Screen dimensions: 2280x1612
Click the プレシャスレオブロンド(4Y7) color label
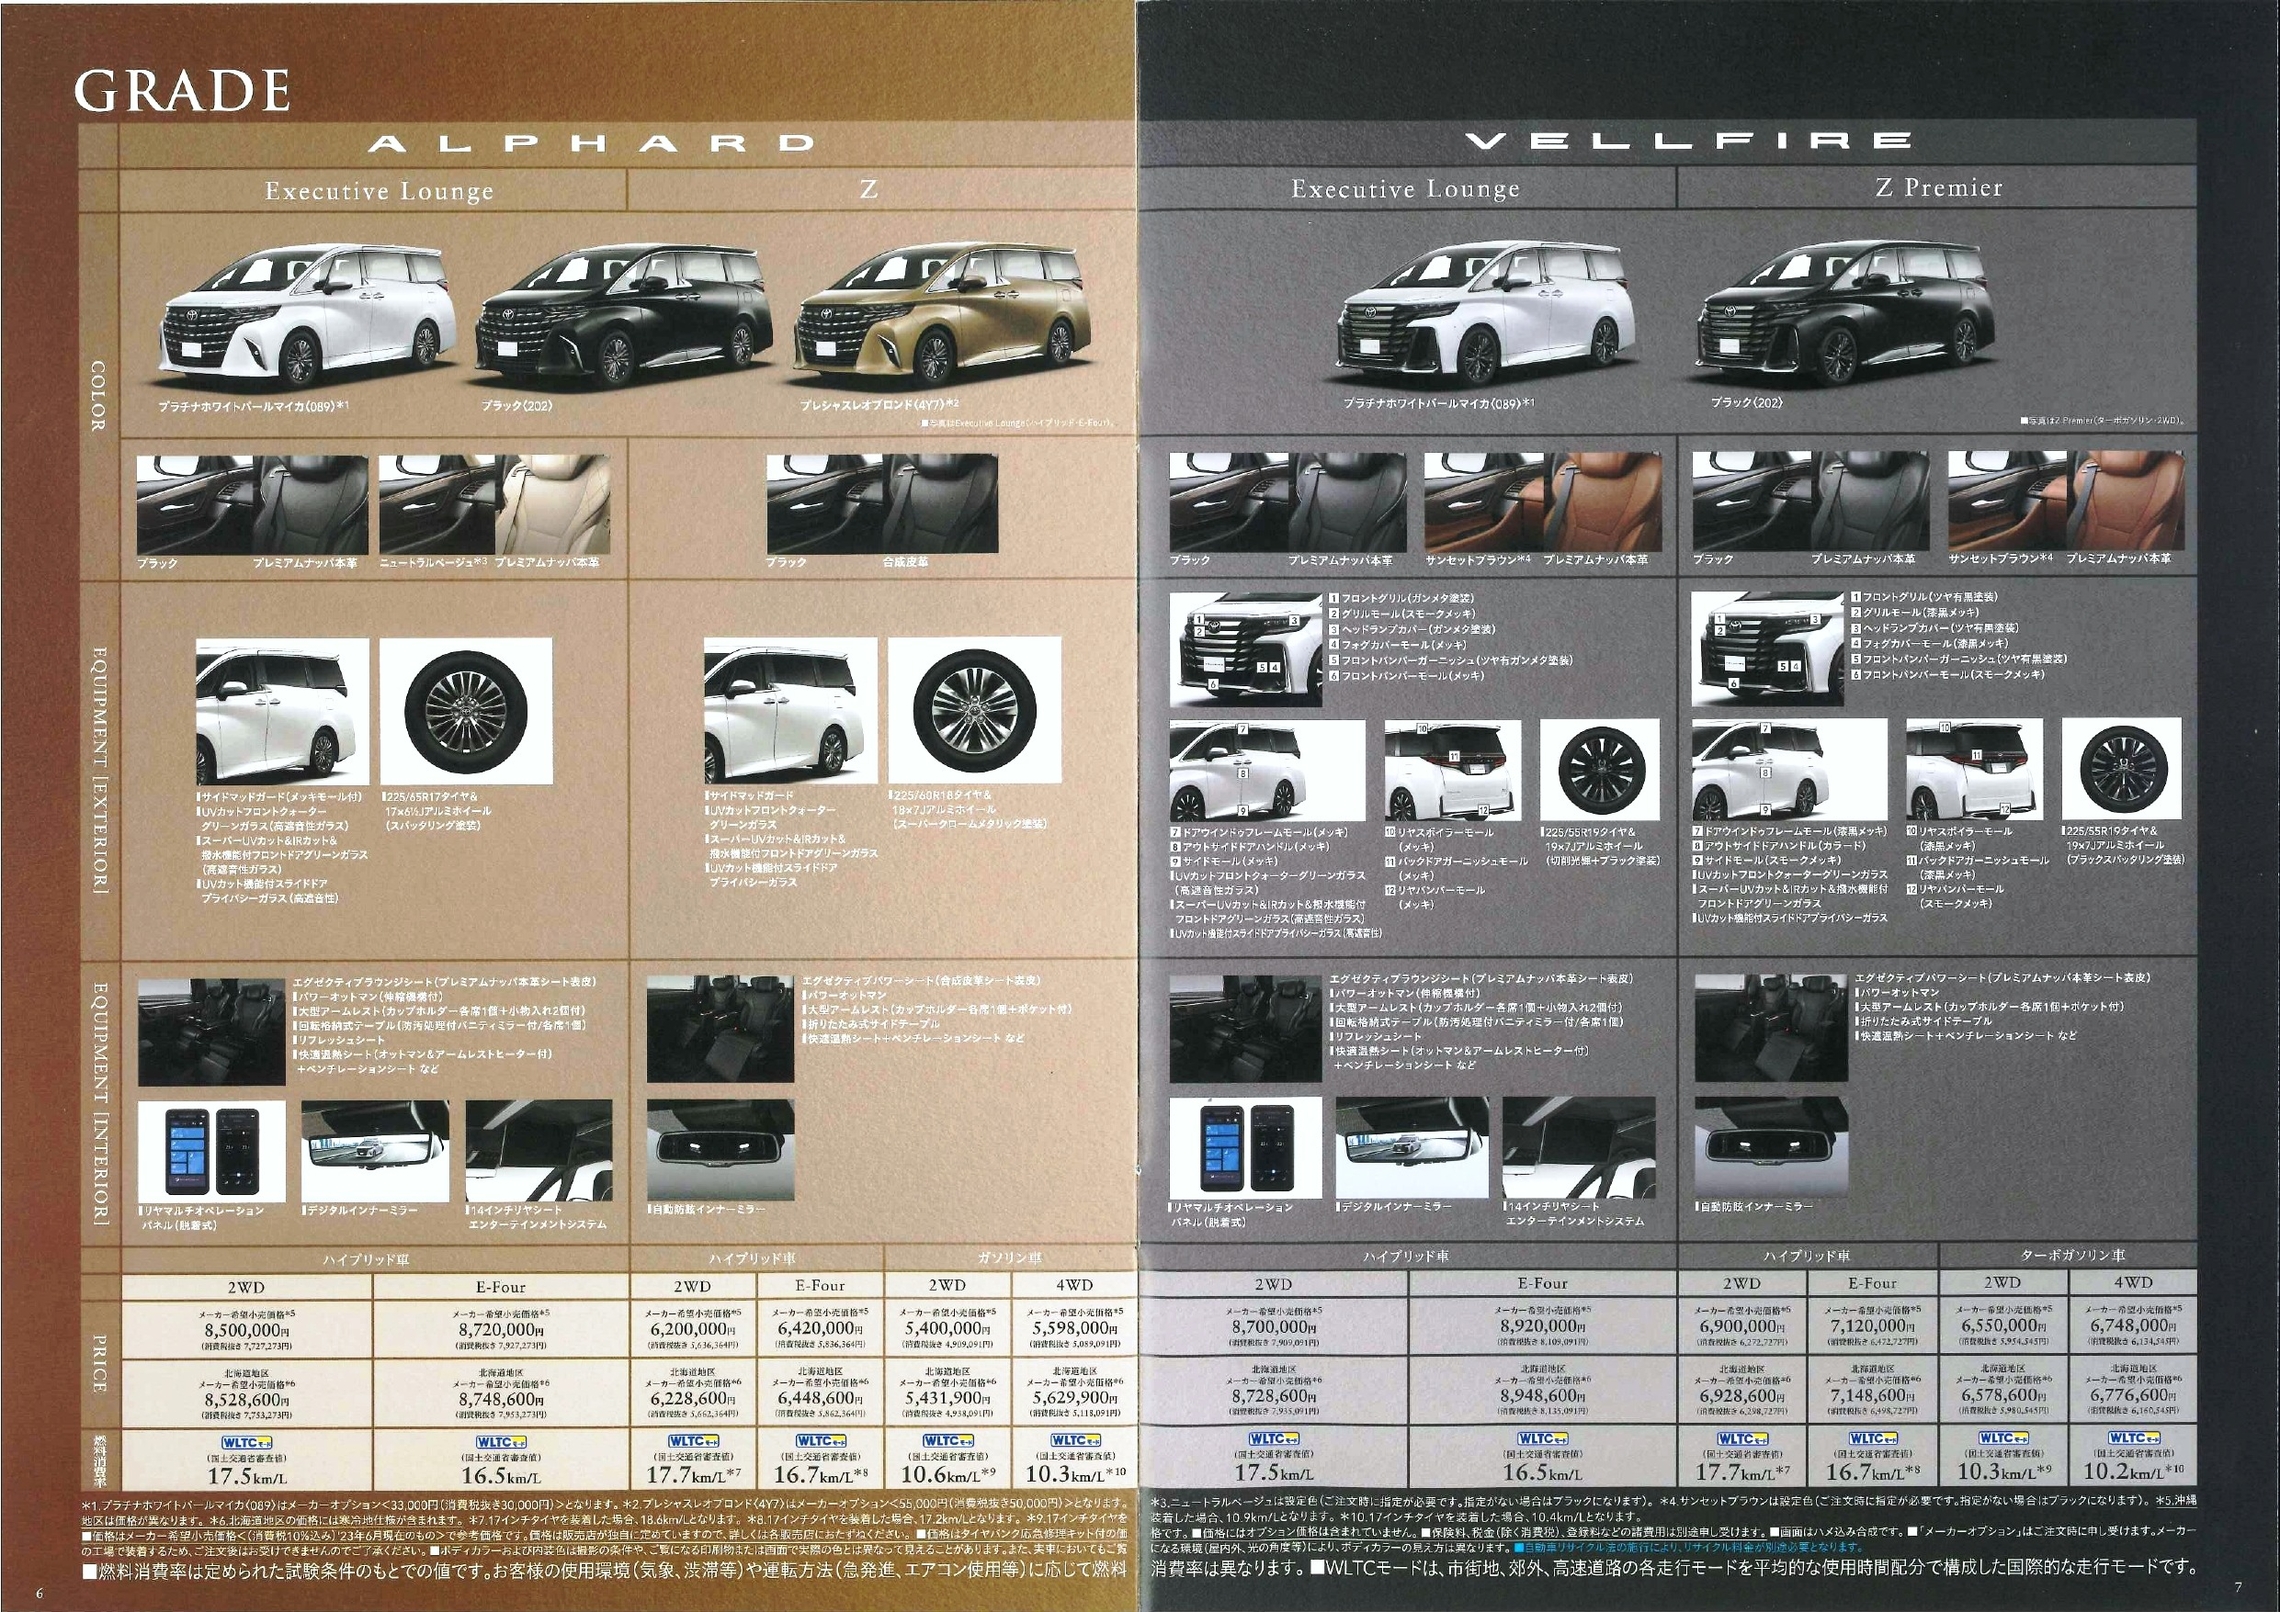pyautogui.click(x=879, y=404)
